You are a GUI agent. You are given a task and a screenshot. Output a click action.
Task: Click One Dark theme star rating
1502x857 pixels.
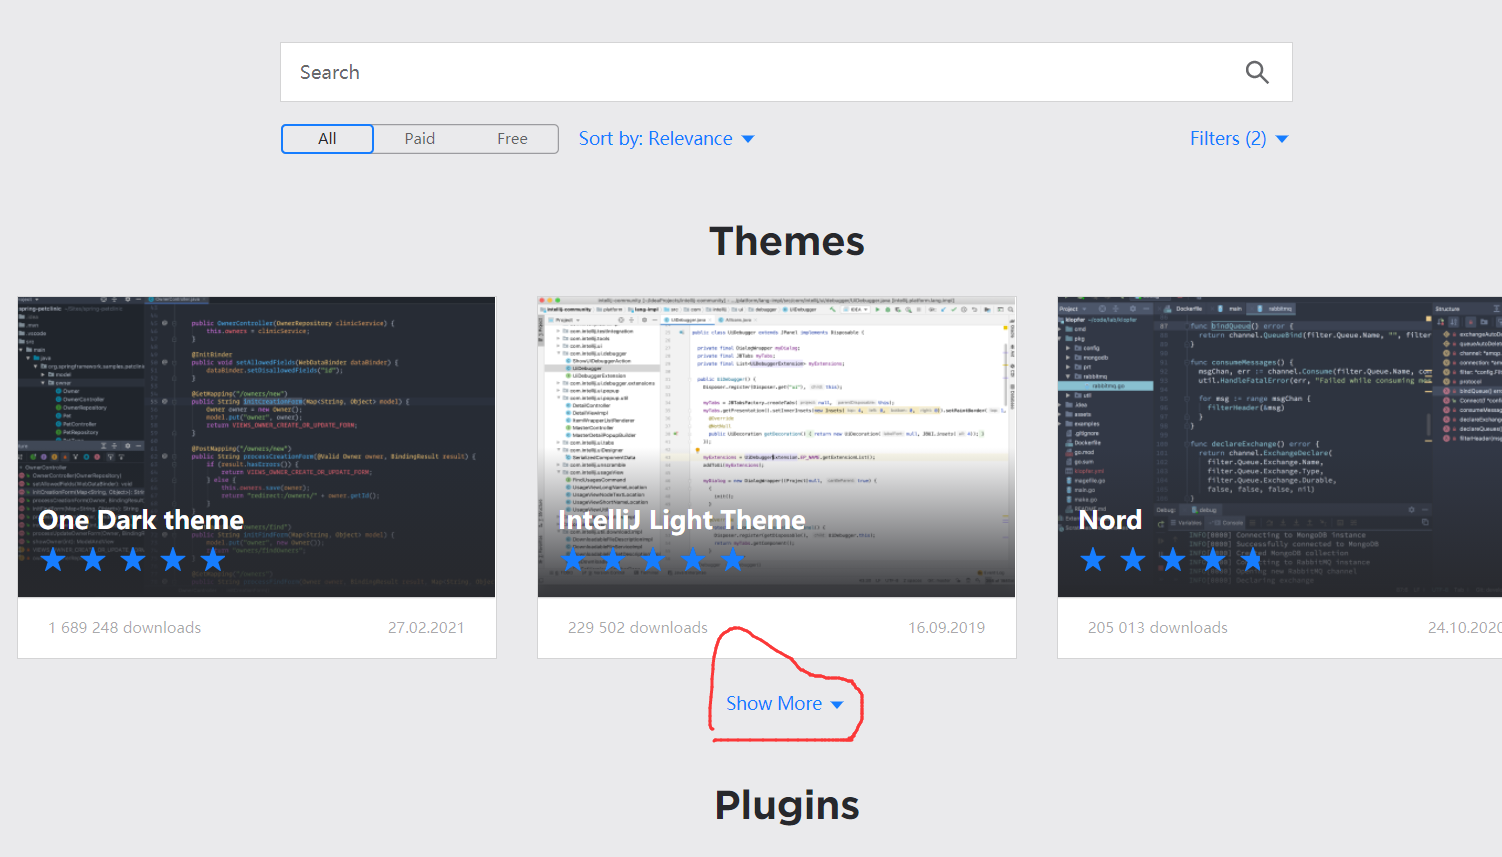click(x=133, y=560)
